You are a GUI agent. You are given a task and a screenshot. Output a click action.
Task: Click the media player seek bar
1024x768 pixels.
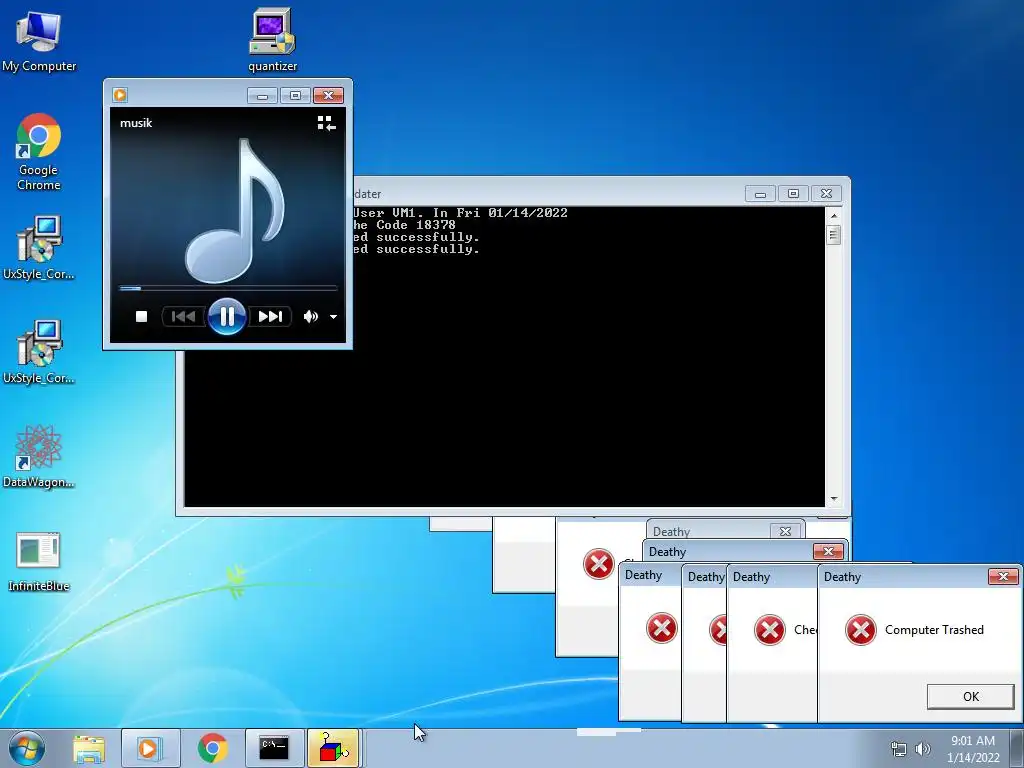(x=227, y=287)
